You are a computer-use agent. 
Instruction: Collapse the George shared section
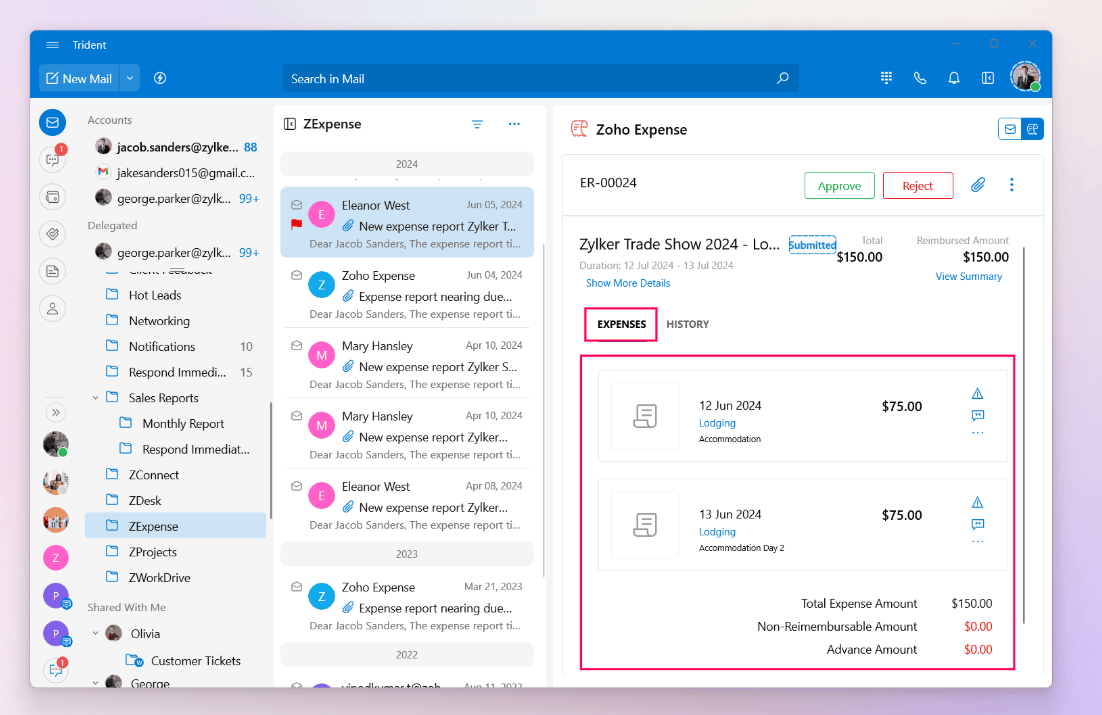pos(95,682)
